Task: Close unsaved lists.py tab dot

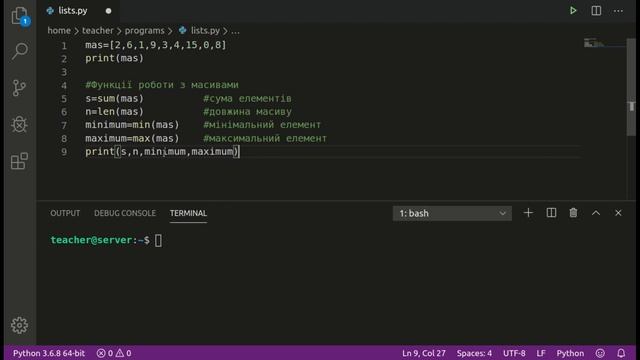Action: [x=108, y=11]
